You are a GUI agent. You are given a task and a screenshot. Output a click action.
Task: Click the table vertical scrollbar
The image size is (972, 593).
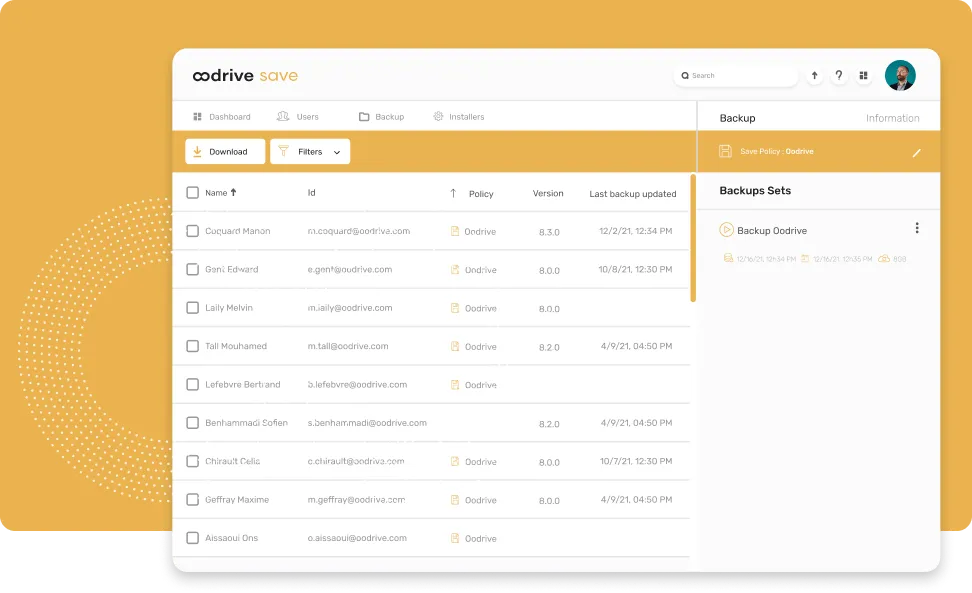[x=693, y=238]
